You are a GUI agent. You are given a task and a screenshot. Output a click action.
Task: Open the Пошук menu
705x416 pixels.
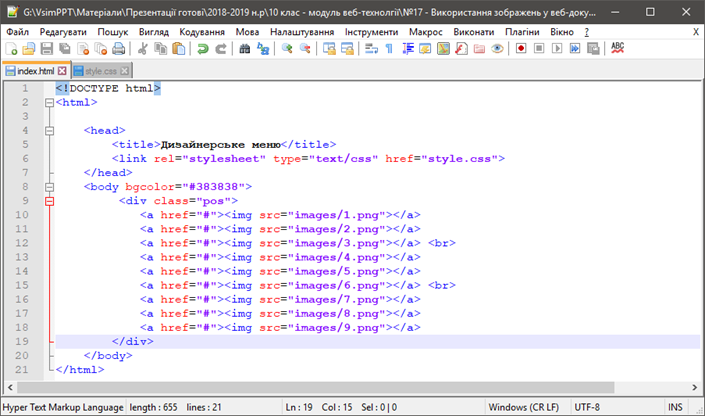click(x=113, y=32)
